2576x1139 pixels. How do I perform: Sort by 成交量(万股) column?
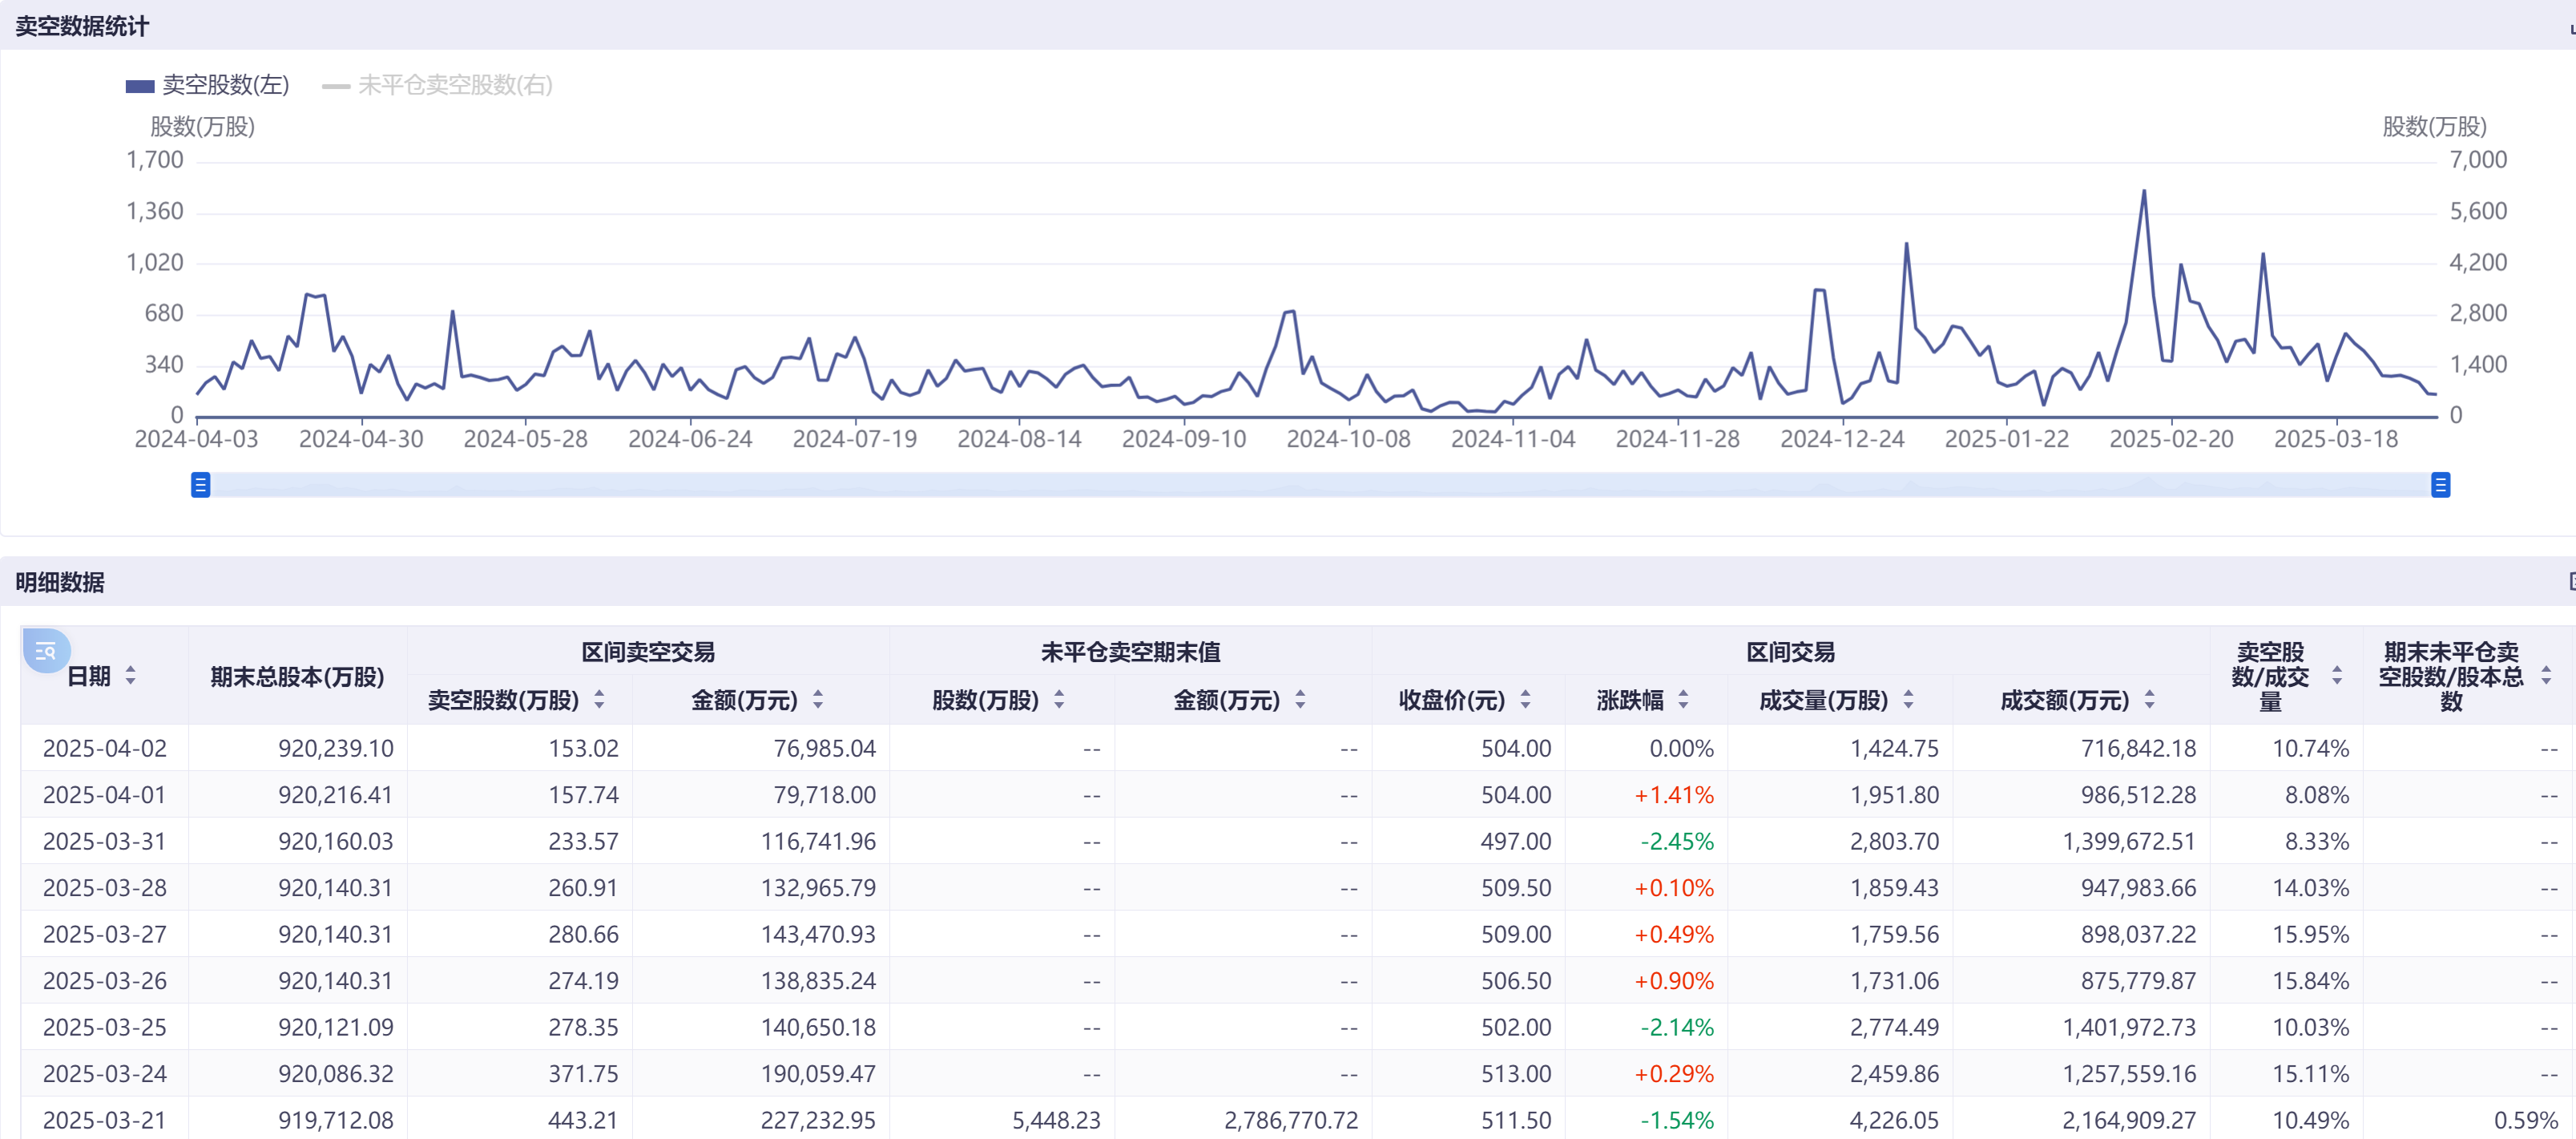point(1908,700)
